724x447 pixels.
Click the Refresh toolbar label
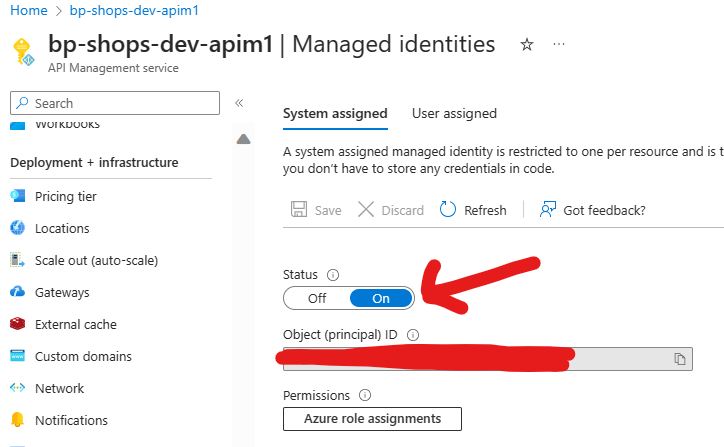pos(485,211)
